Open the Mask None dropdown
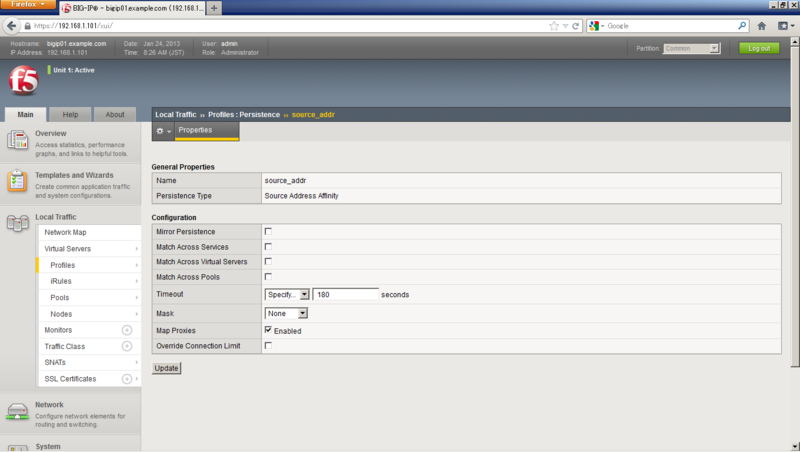This screenshot has height=452, width=800. tap(286, 314)
